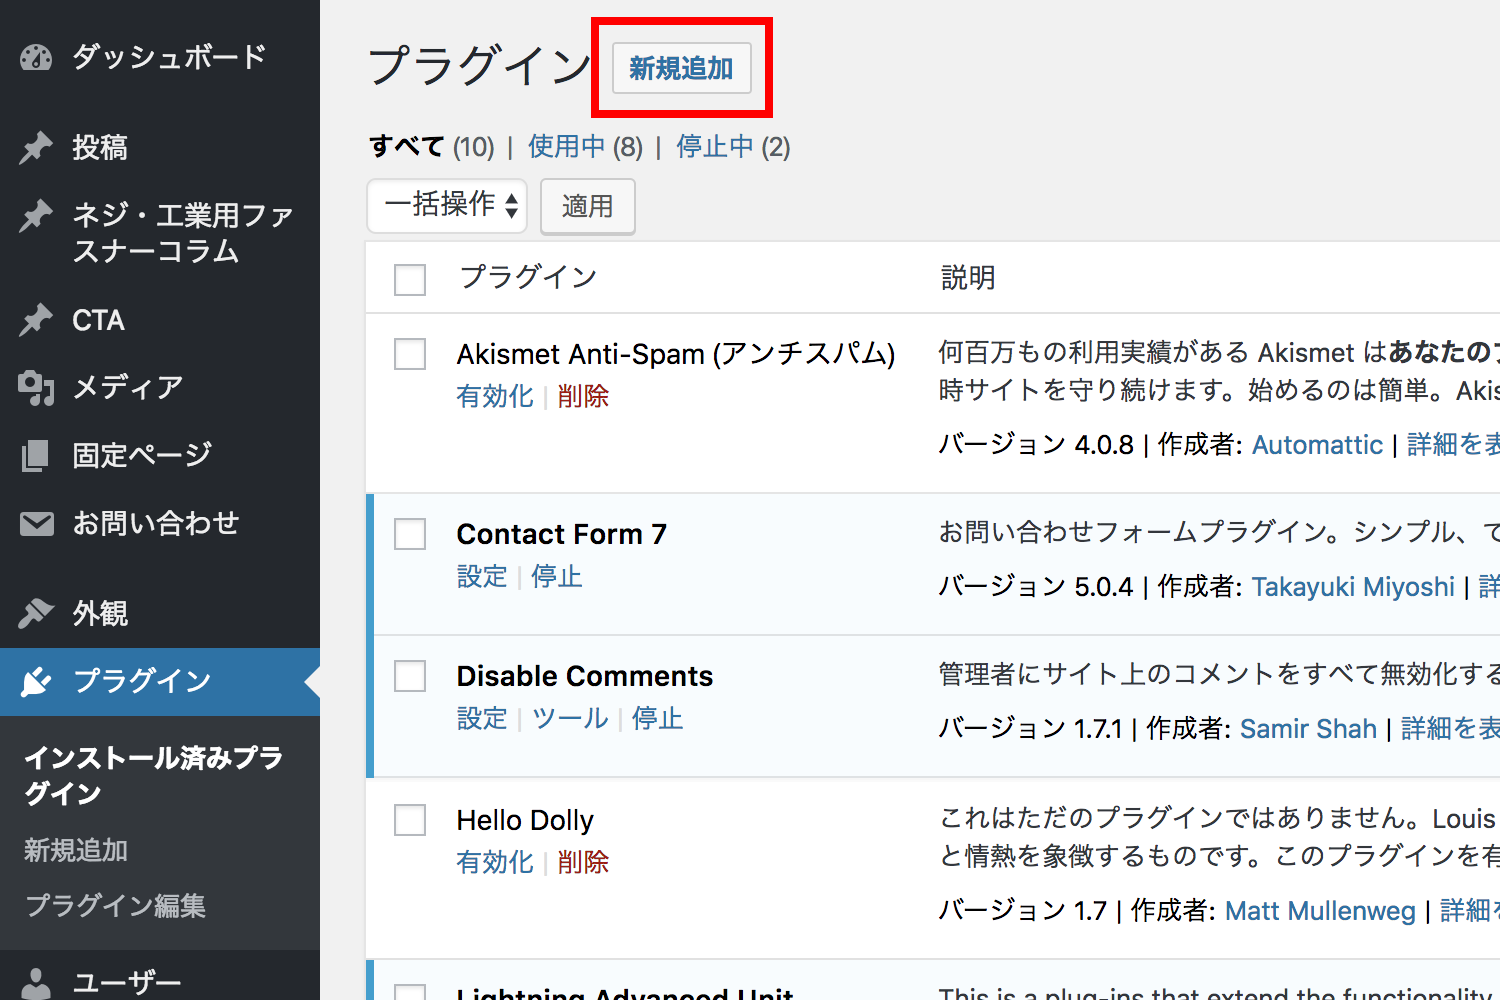Click the pin icon beside ネジ・工業用ファスナーコラム
Image resolution: width=1500 pixels, height=1000 pixels.
click(36, 216)
